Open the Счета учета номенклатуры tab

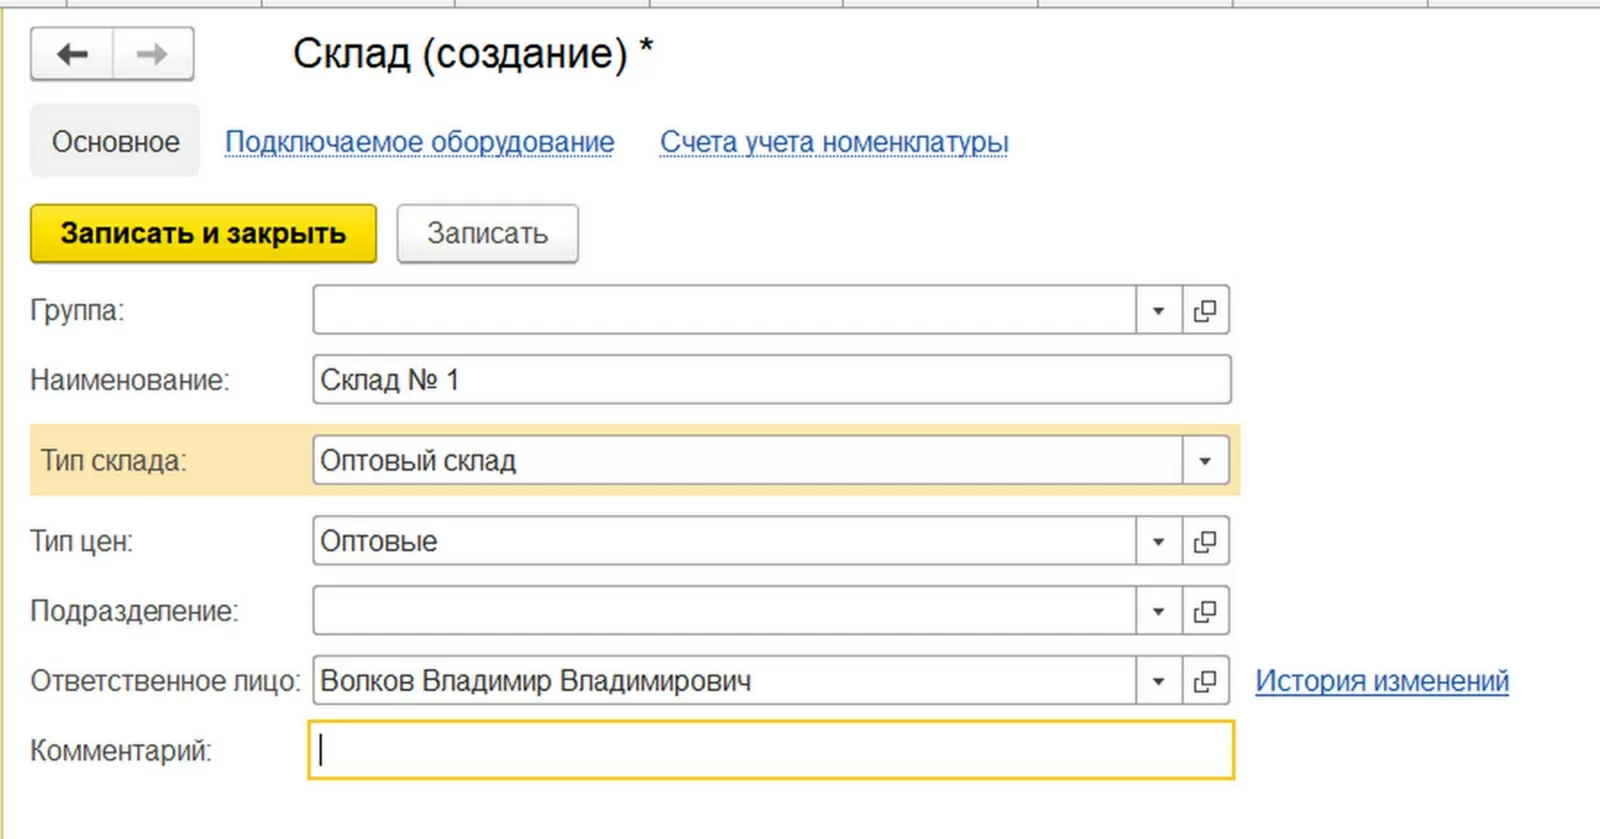[x=834, y=142]
